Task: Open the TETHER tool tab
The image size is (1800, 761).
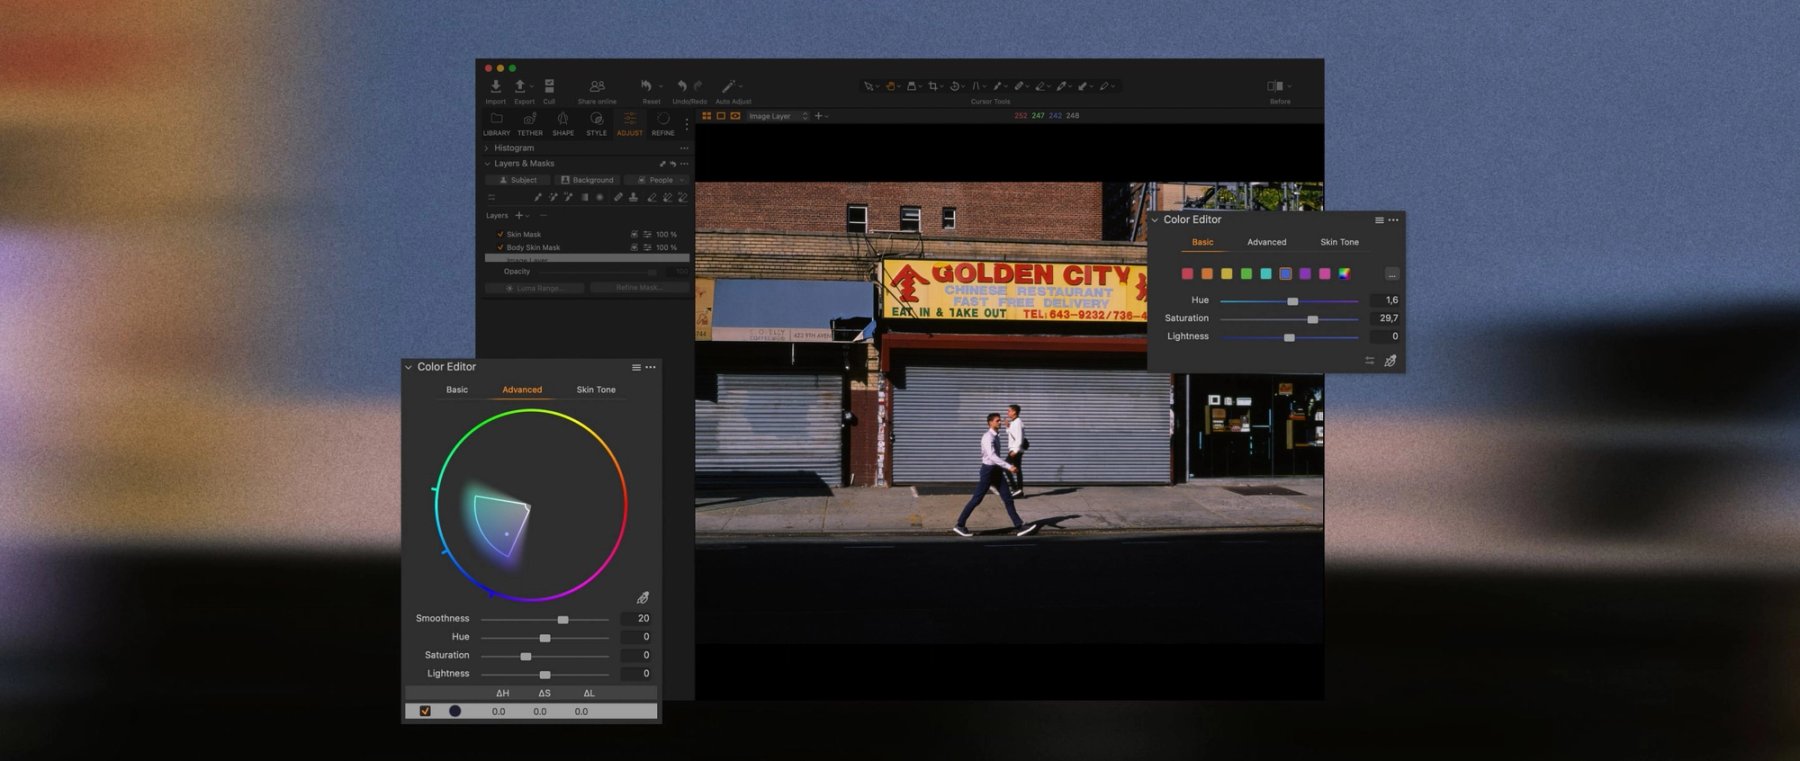Action: tap(530, 124)
